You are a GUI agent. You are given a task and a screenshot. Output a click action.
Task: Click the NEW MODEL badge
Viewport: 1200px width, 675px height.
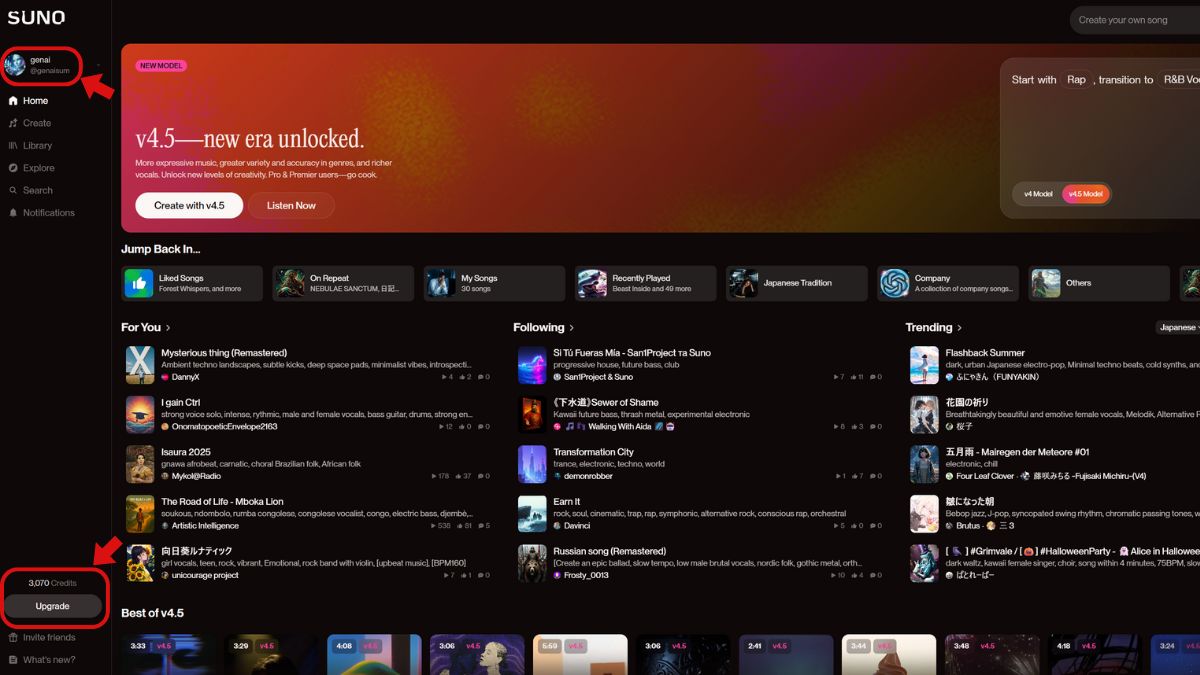(161, 66)
